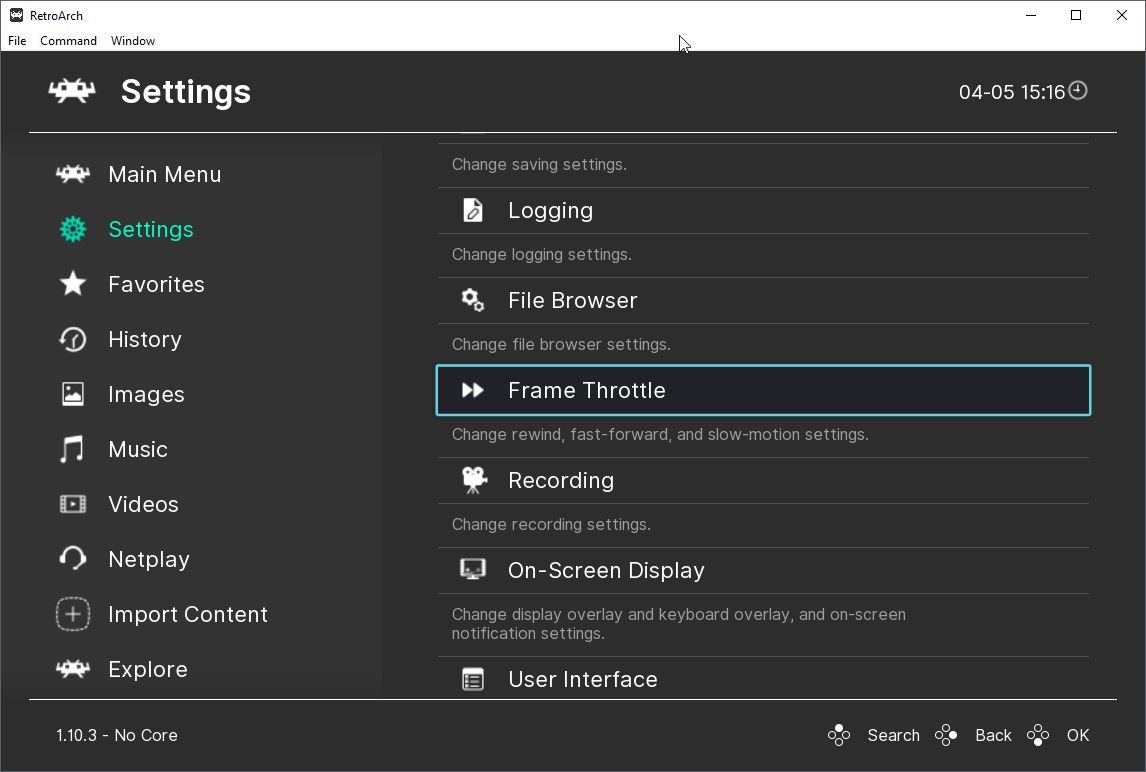
Task: Click the History clock icon
Action: click(x=73, y=339)
